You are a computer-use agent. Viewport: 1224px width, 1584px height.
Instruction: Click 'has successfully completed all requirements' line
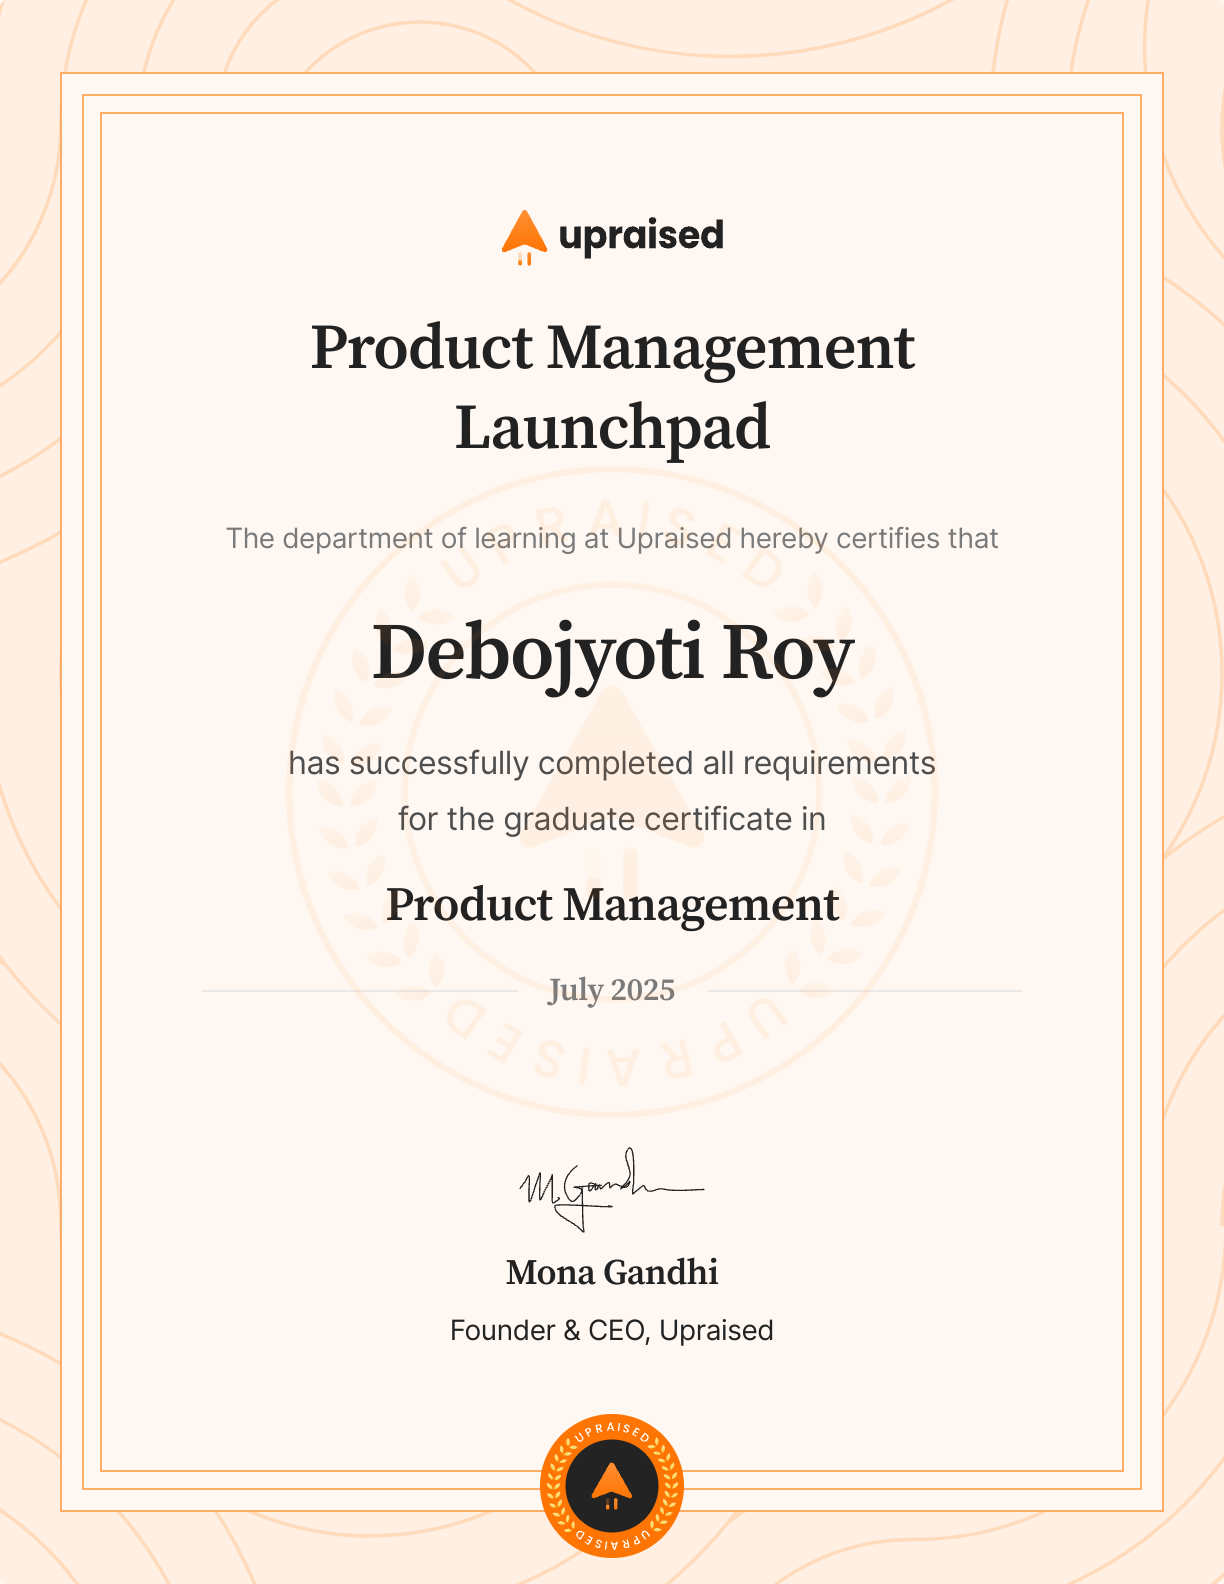point(612,763)
